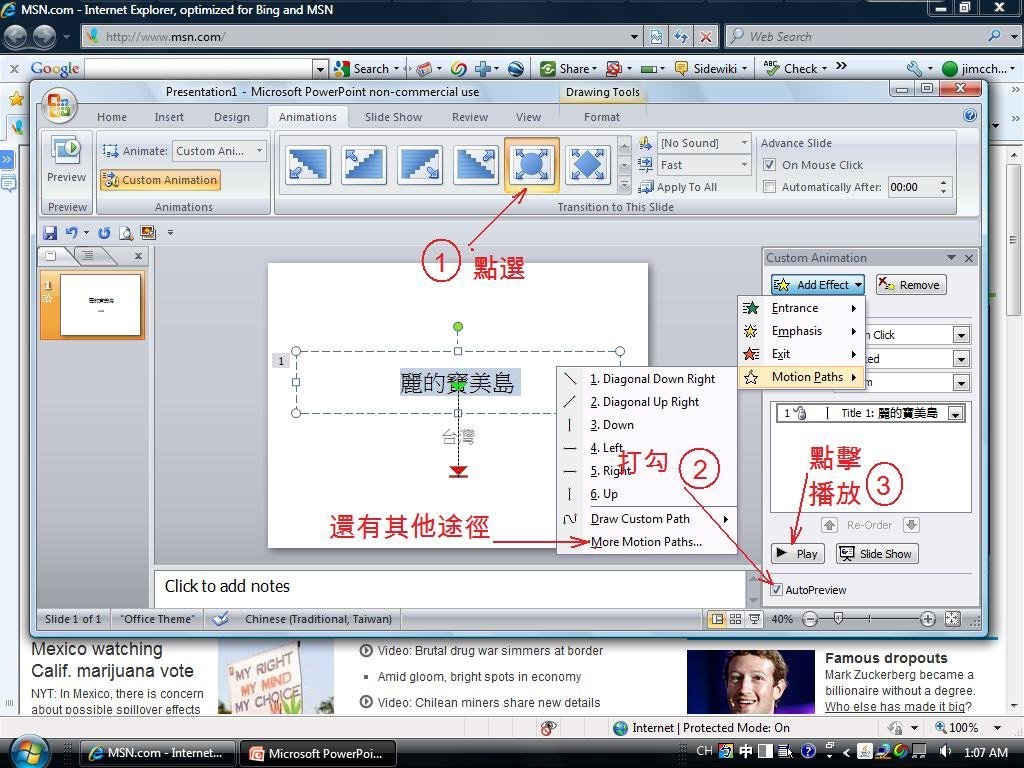Open the Format drawing tools tab
This screenshot has width=1024, height=768.
coord(601,117)
